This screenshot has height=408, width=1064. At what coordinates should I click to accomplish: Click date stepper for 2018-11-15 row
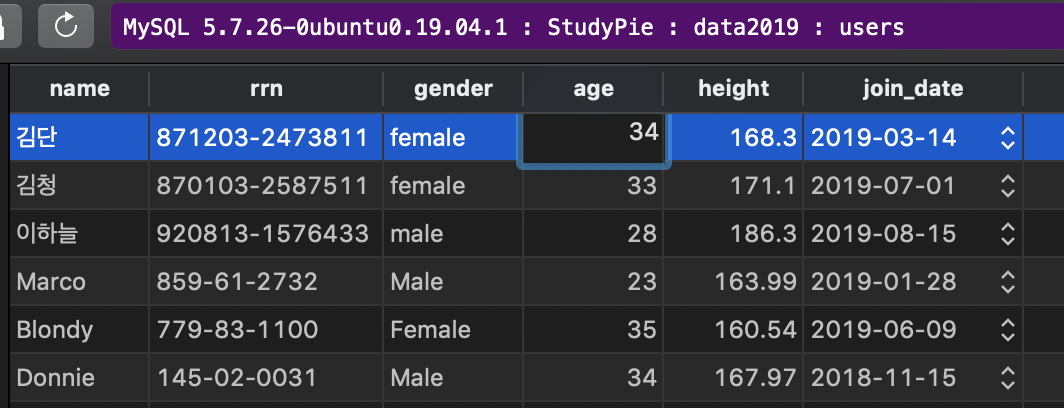tap(1007, 378)
